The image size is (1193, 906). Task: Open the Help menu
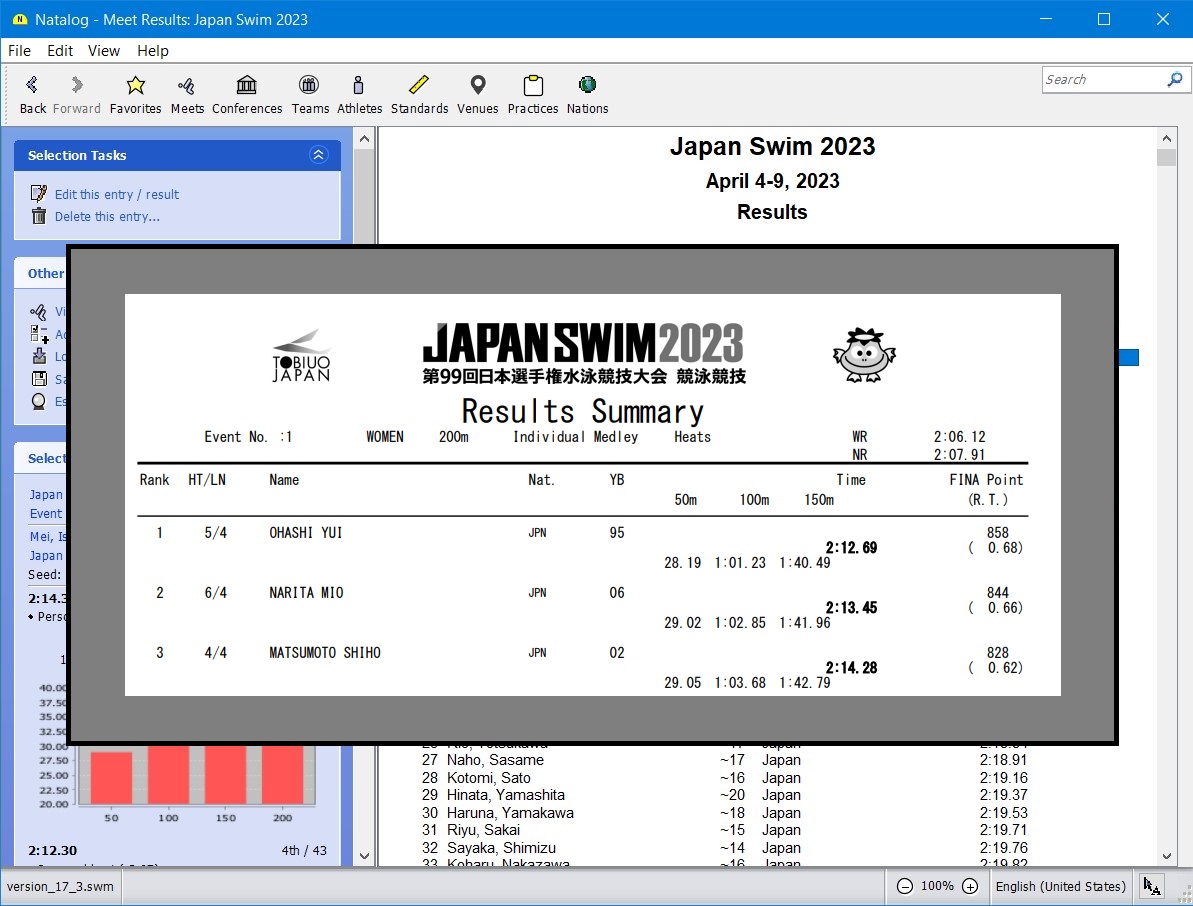pyautogui.click(x=153, y=51)
